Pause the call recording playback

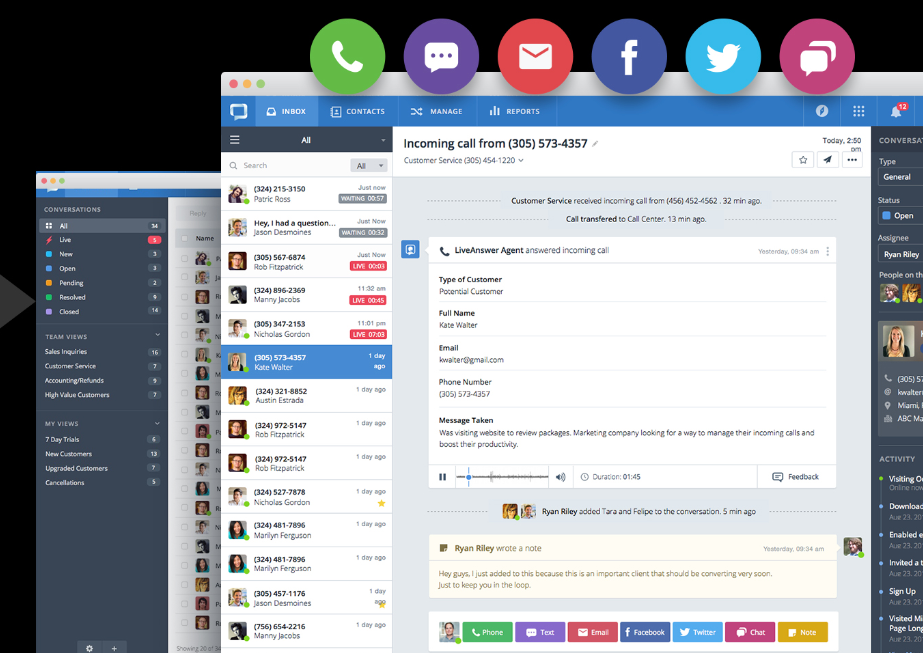pyautogui.click(x=442, y=477)
